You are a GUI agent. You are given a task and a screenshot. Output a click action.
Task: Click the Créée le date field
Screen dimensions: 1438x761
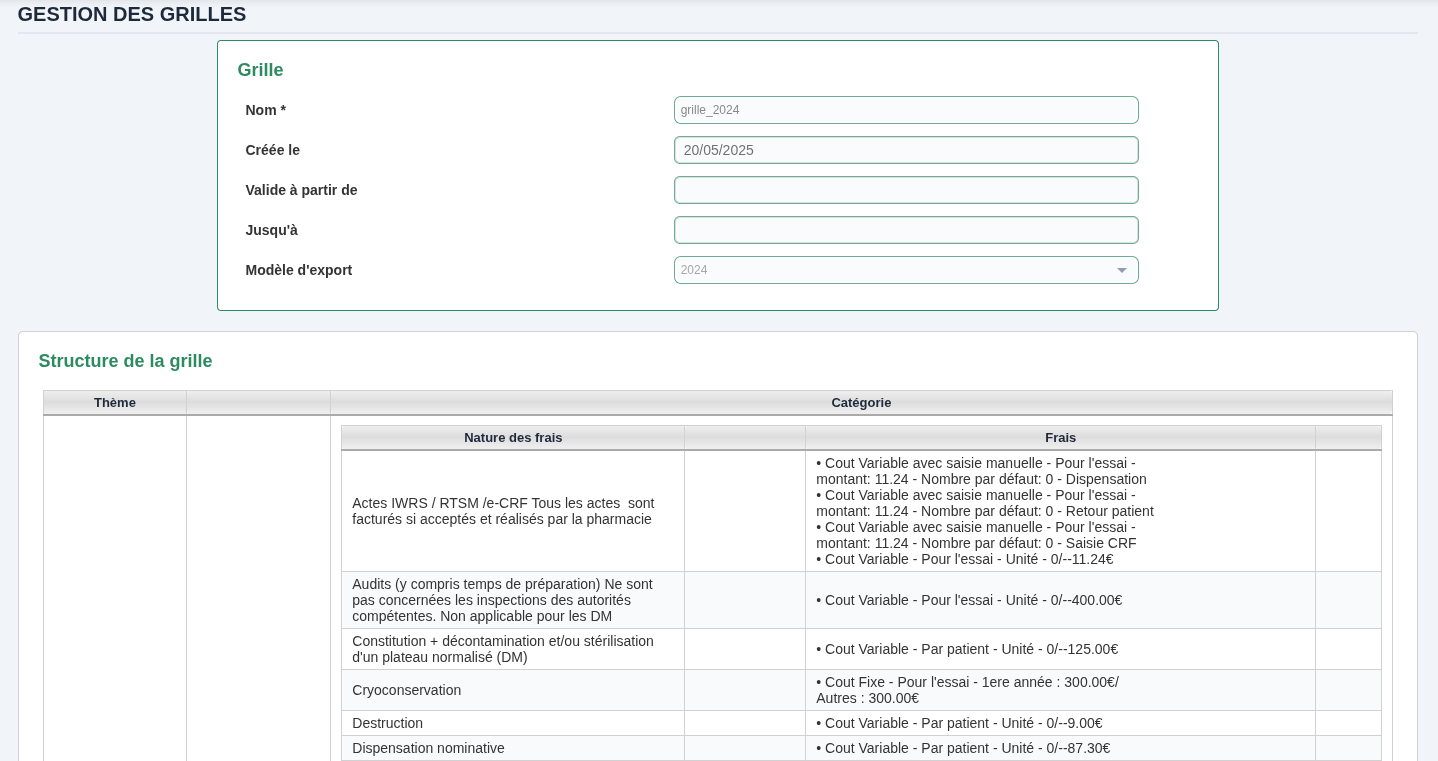click(x=905, y=150)
